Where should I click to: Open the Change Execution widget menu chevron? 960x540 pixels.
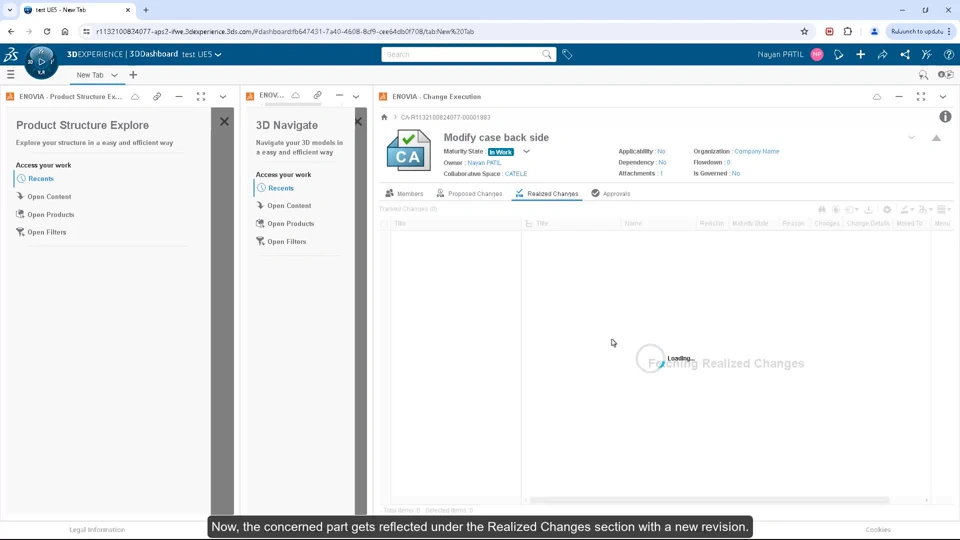(x=943, y=97)
